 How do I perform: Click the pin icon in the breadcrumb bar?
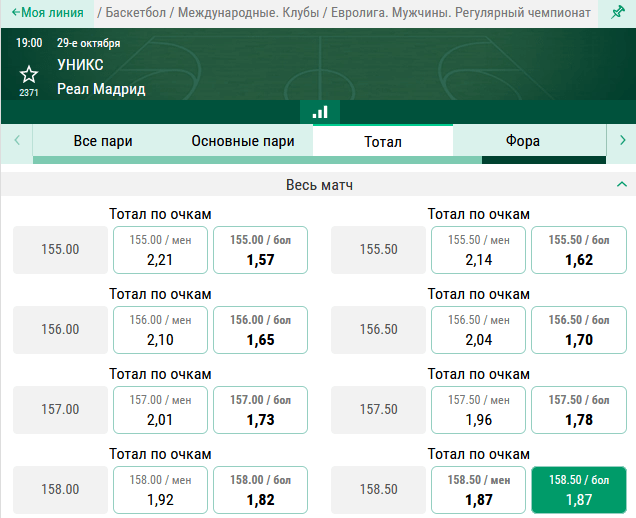[617, 13]
